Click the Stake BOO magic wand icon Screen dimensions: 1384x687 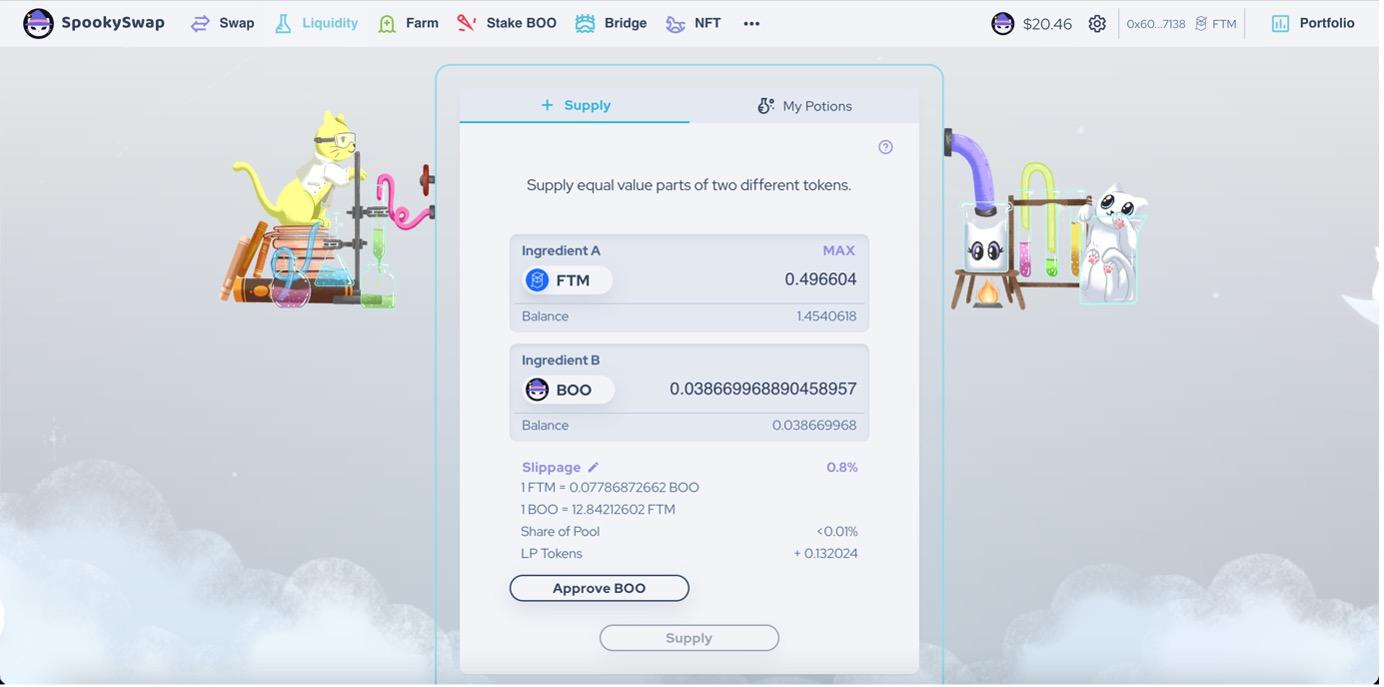pos(466,23)
